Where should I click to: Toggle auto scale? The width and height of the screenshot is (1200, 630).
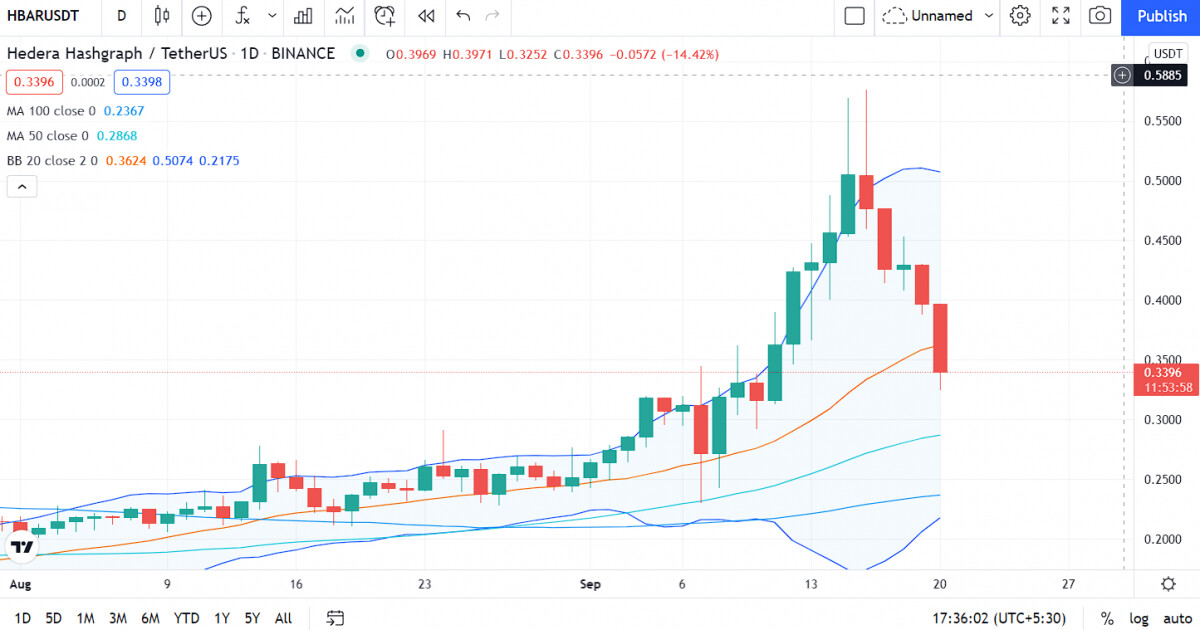click(x=1177, y=618)
